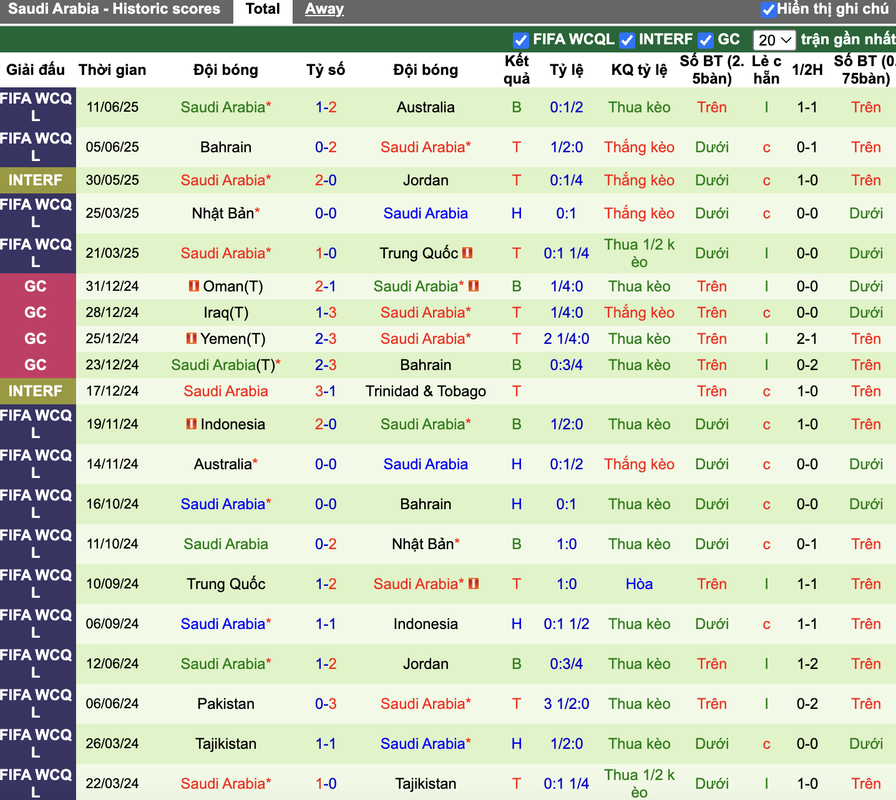Click Thua 1/2 kèo on 22/03/24
This screenshot has width=896, height=800.
point(639,783)
